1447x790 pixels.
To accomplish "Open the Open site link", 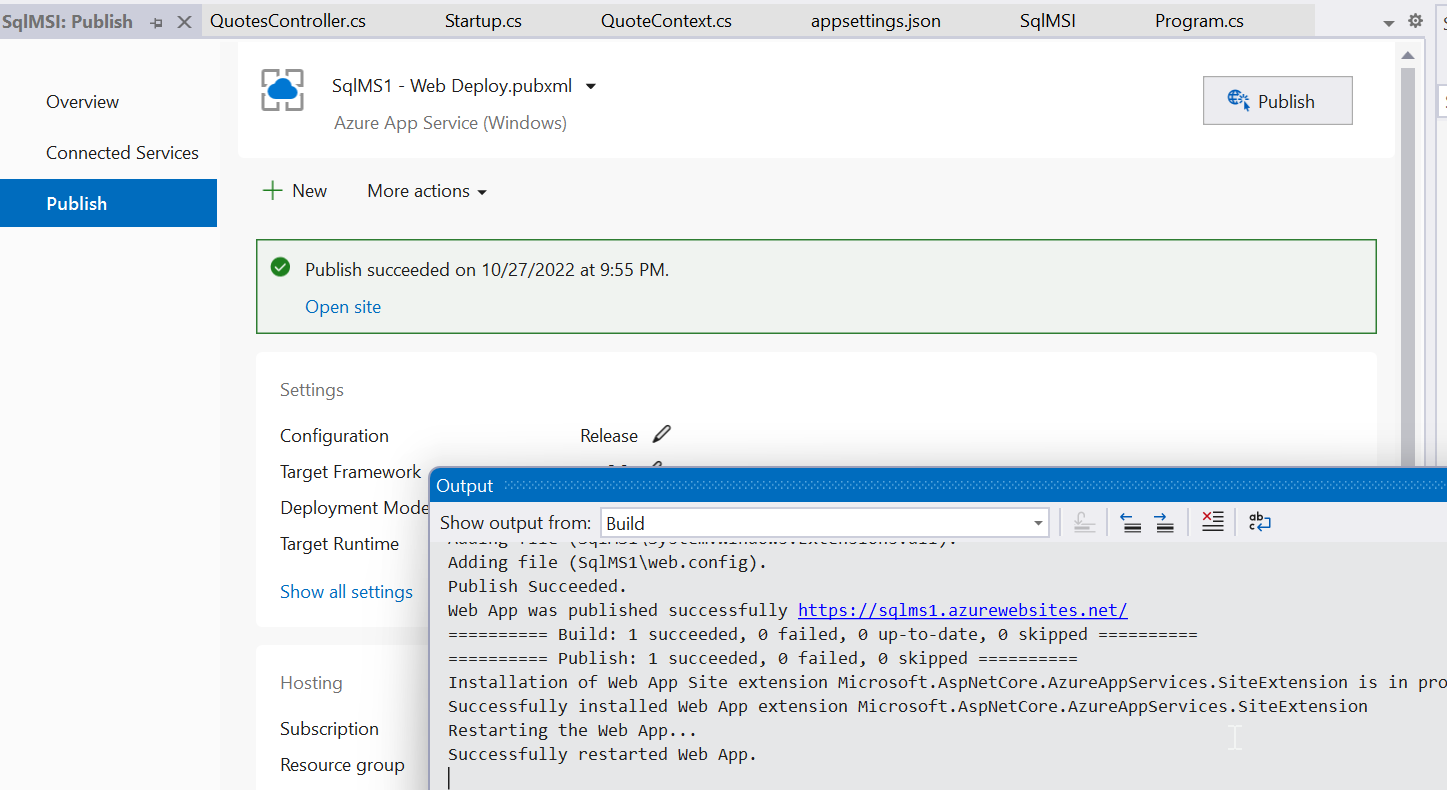I will pos(343,307).
